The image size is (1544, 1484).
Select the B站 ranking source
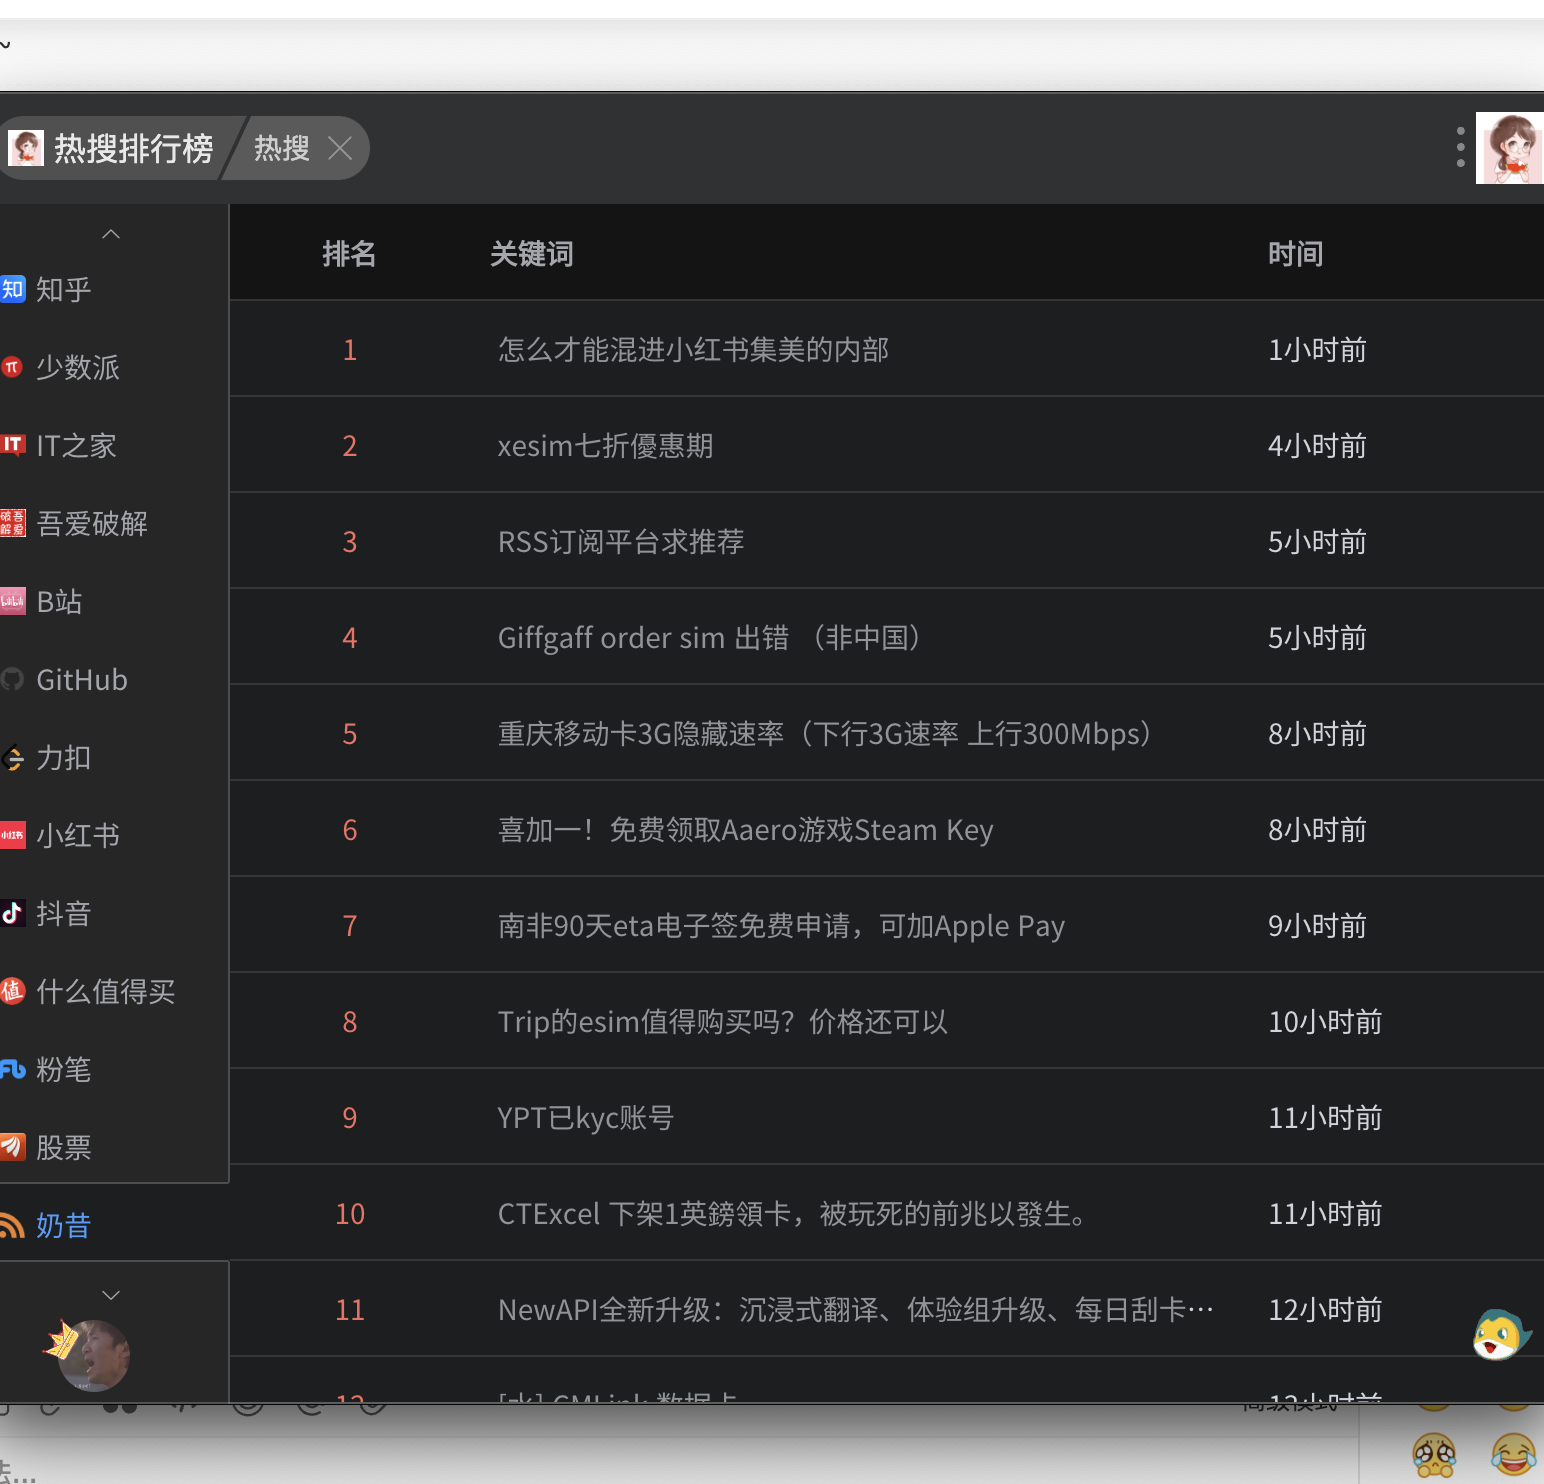tap(57, 601)
